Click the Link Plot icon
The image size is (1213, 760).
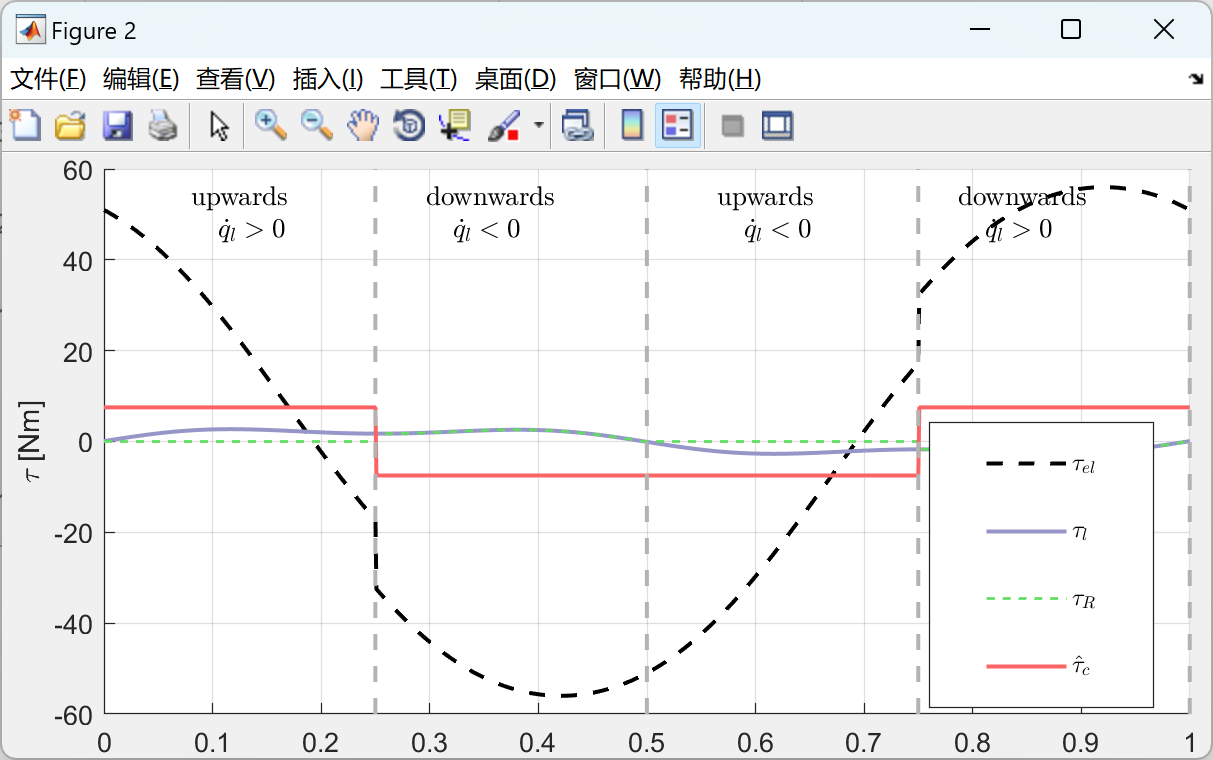point(577,126)
